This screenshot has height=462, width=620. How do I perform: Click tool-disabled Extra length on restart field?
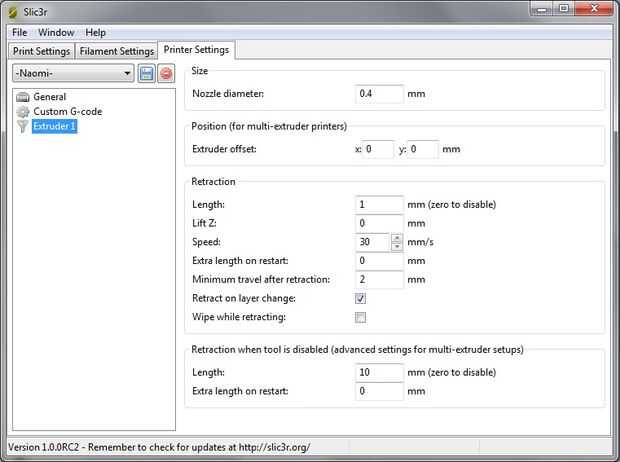point(379,391)
